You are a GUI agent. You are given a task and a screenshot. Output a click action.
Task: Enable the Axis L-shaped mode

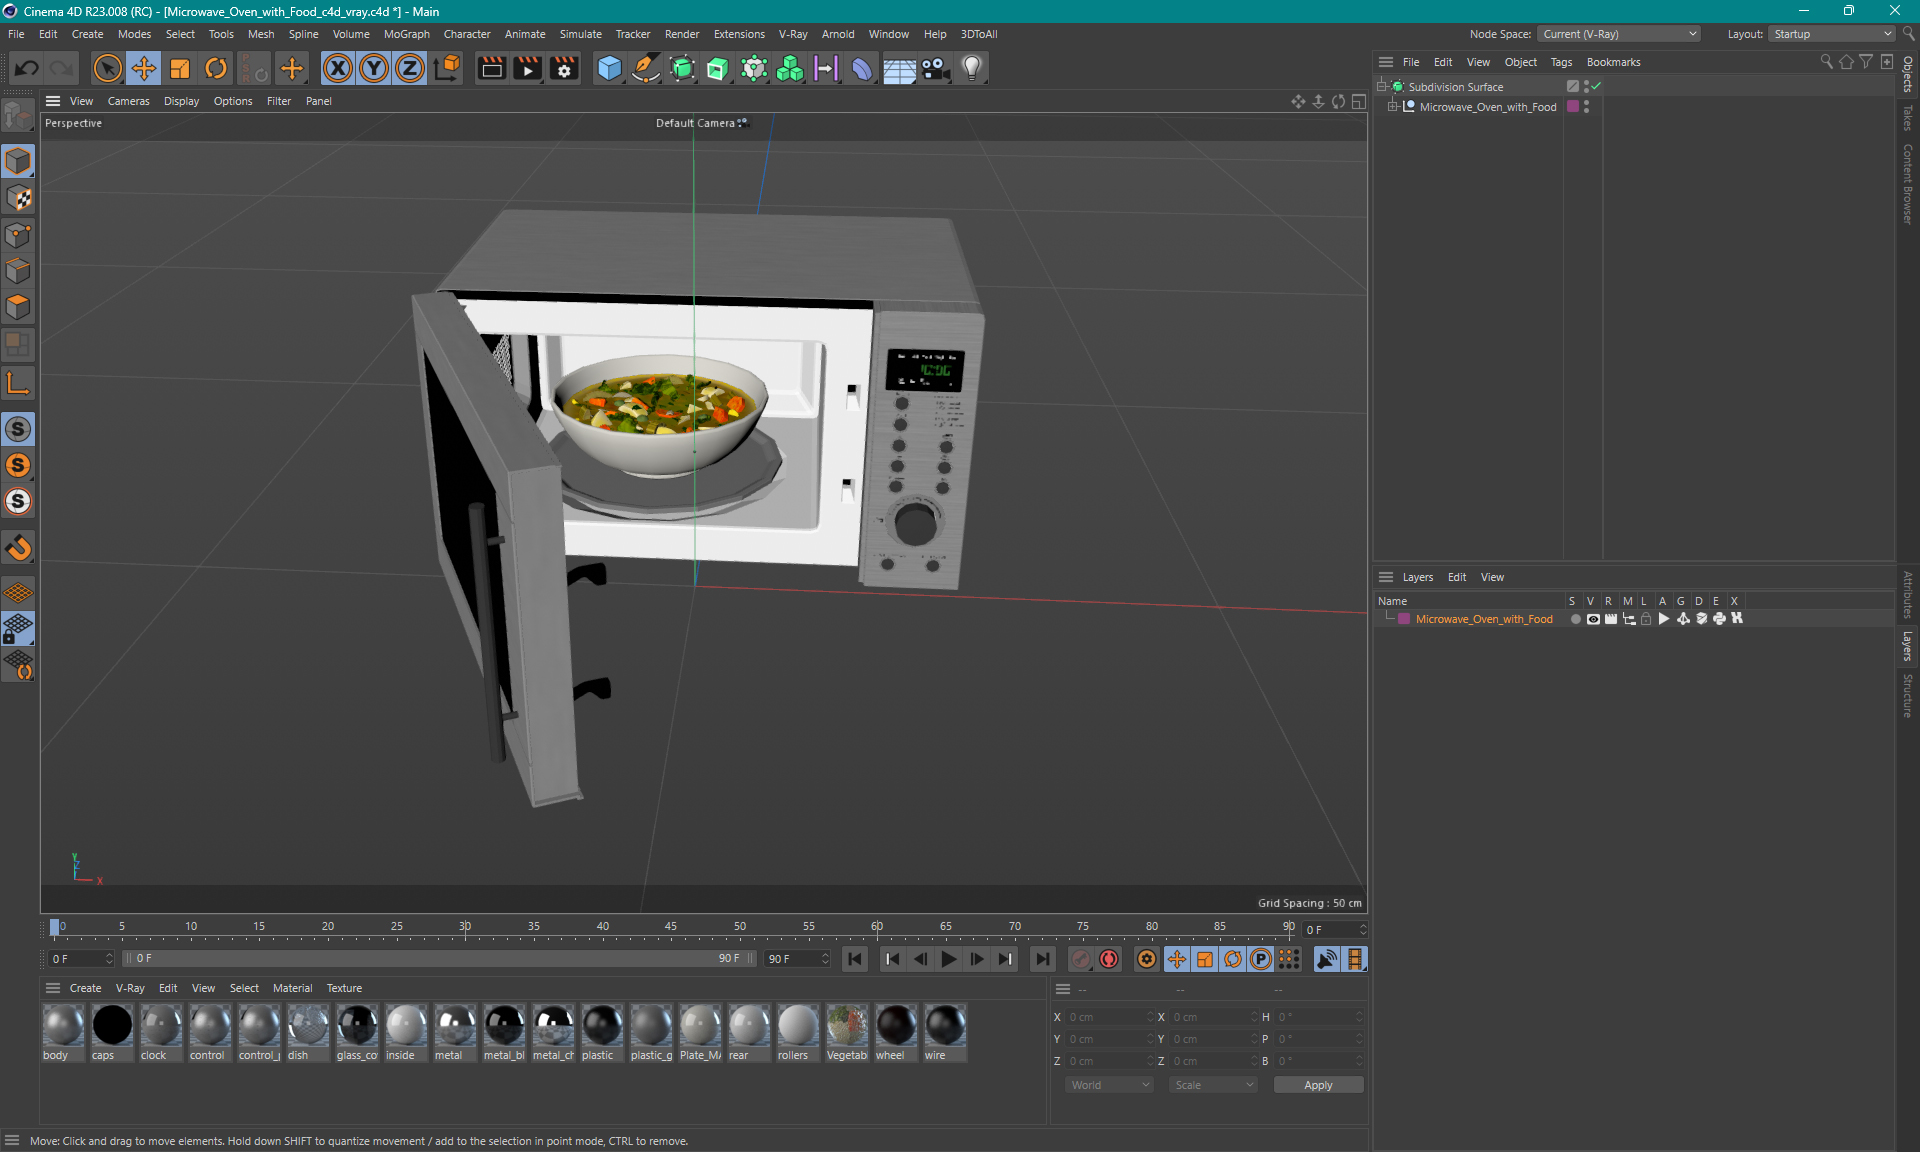coord(18,383)
